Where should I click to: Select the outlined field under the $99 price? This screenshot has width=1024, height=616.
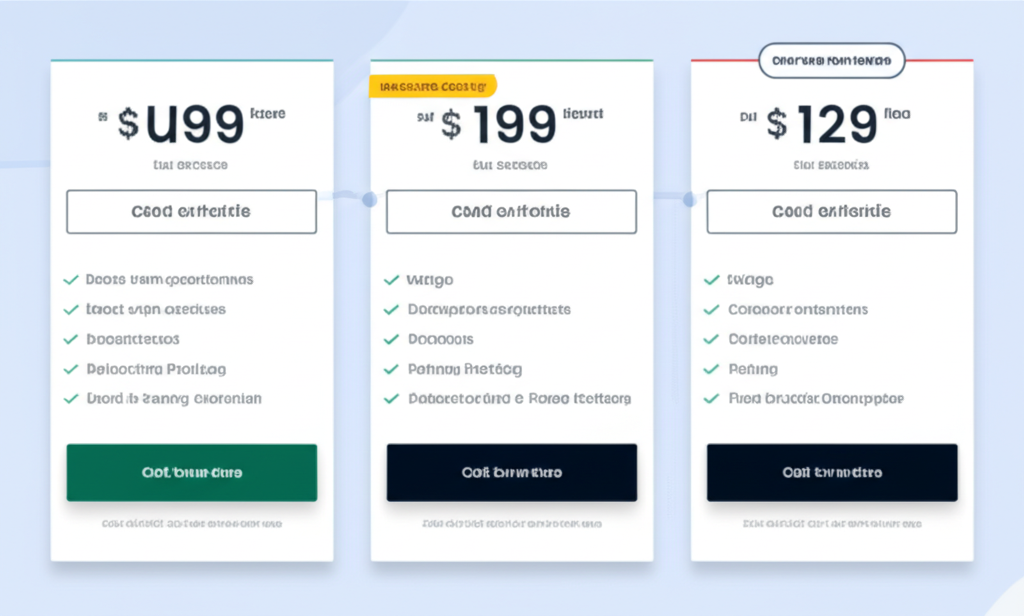point(191,212)
